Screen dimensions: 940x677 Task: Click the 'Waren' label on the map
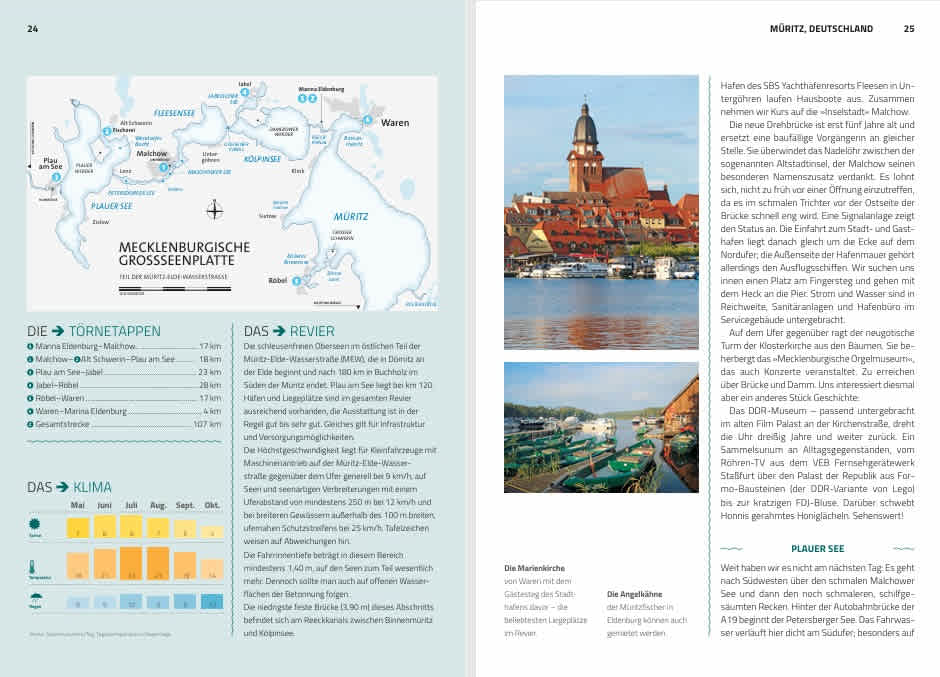[x=395, y=123]
